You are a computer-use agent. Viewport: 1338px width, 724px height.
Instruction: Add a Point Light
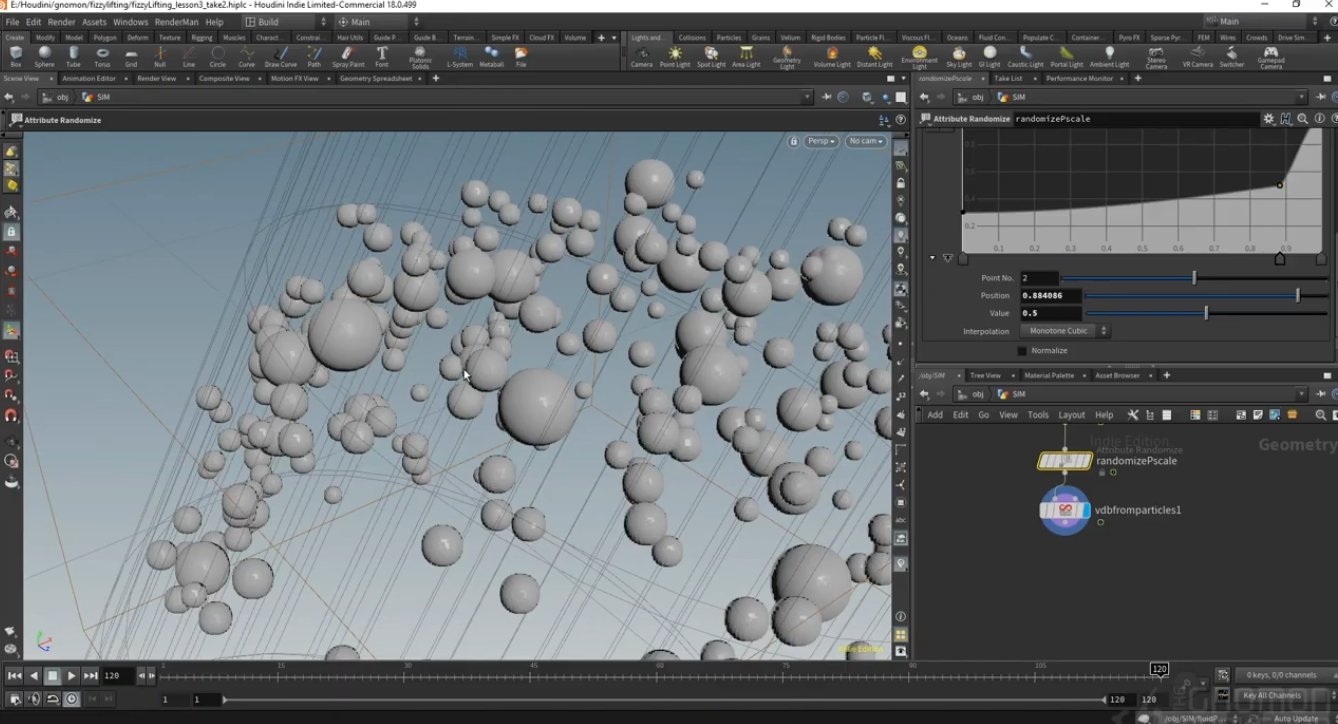pos(675,57)
